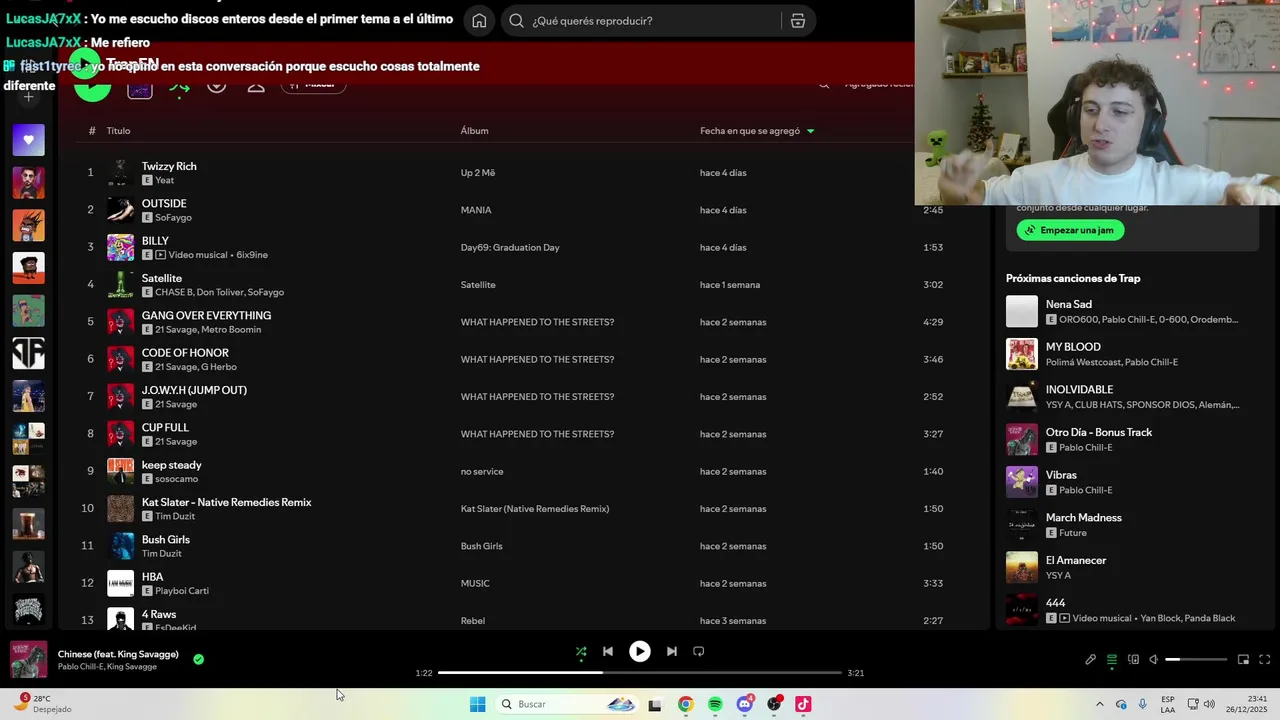Toggle repeat mode in player bar
This screenshot has height=720, width=1280.
pyautogui.click(x=699, y=651)
